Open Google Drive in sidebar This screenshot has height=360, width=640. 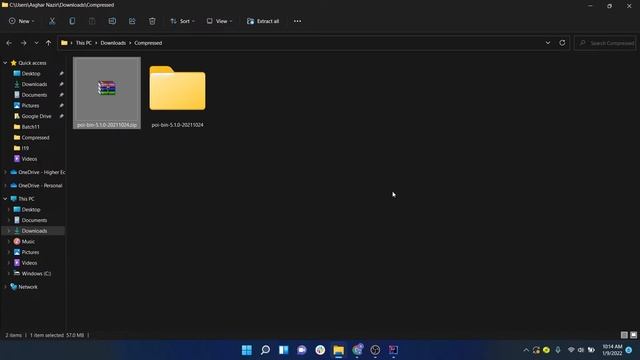(x=36, y=116)
